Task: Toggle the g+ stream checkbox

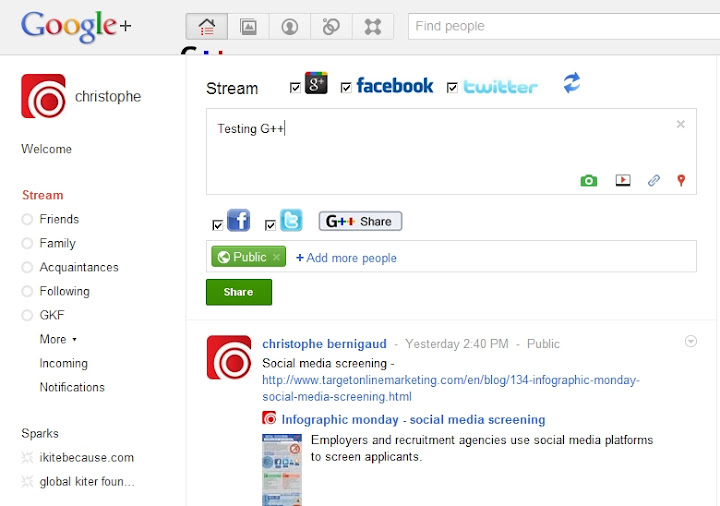Action: point(295,87)
